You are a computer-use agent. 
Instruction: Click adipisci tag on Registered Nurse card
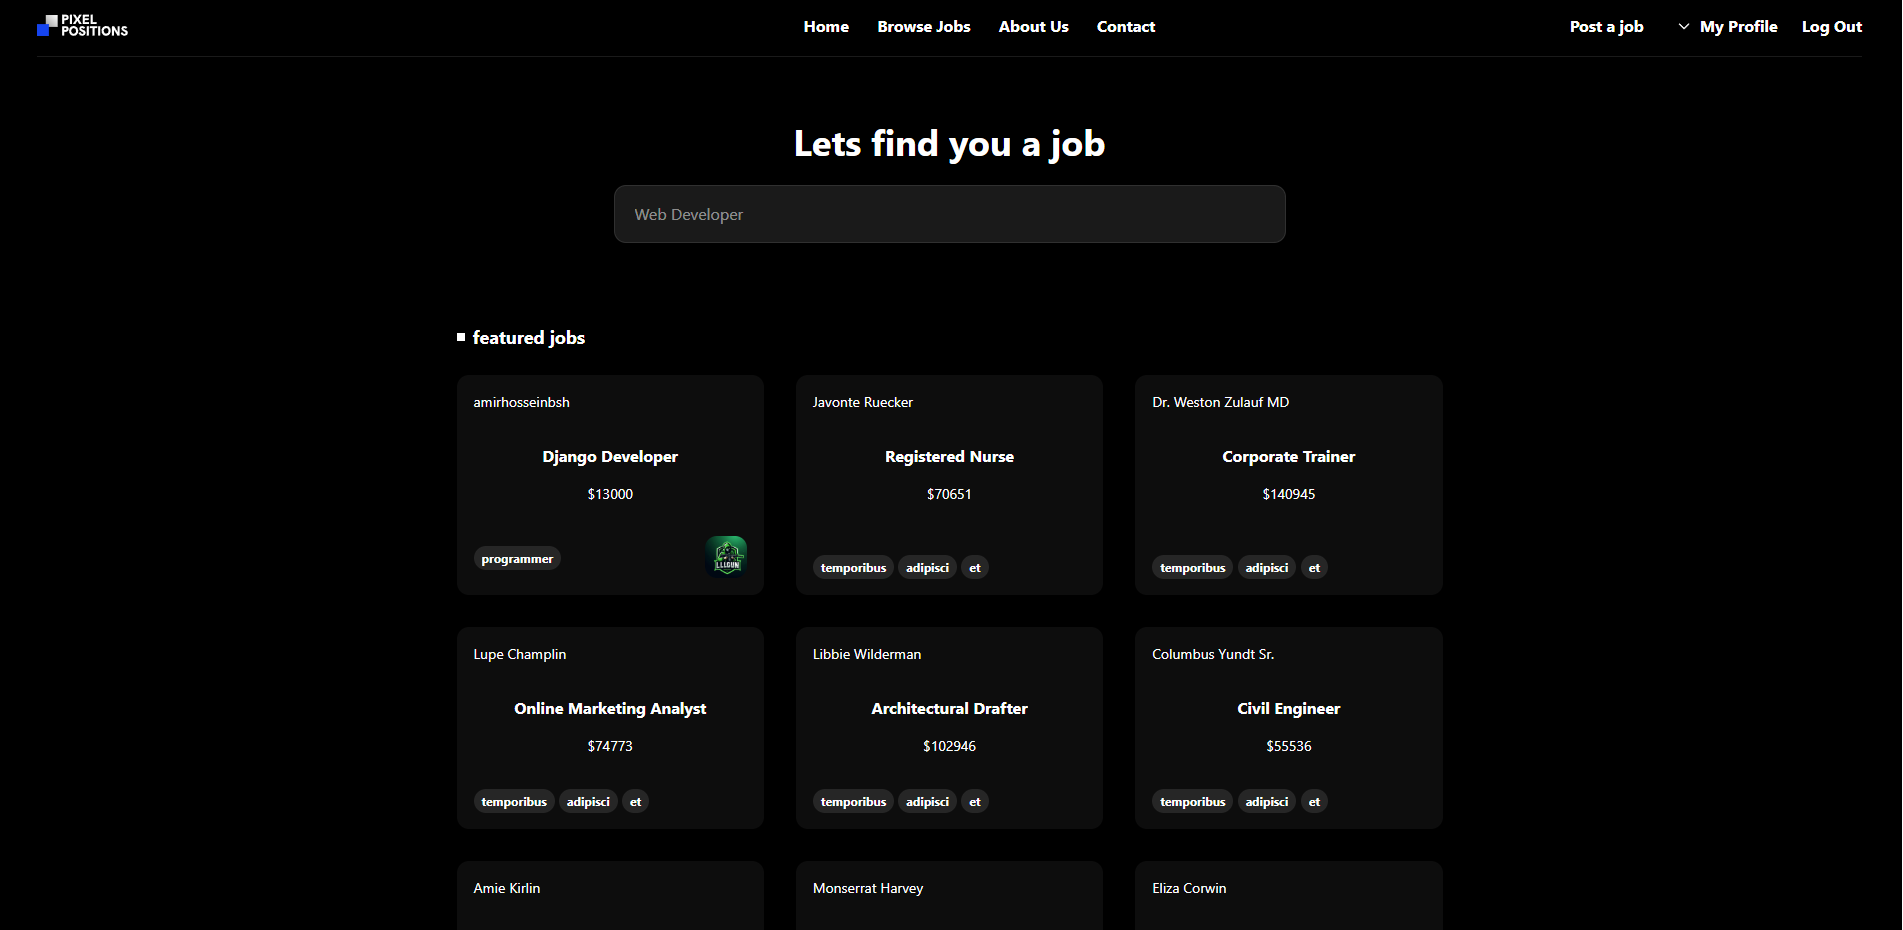point(927,568)
